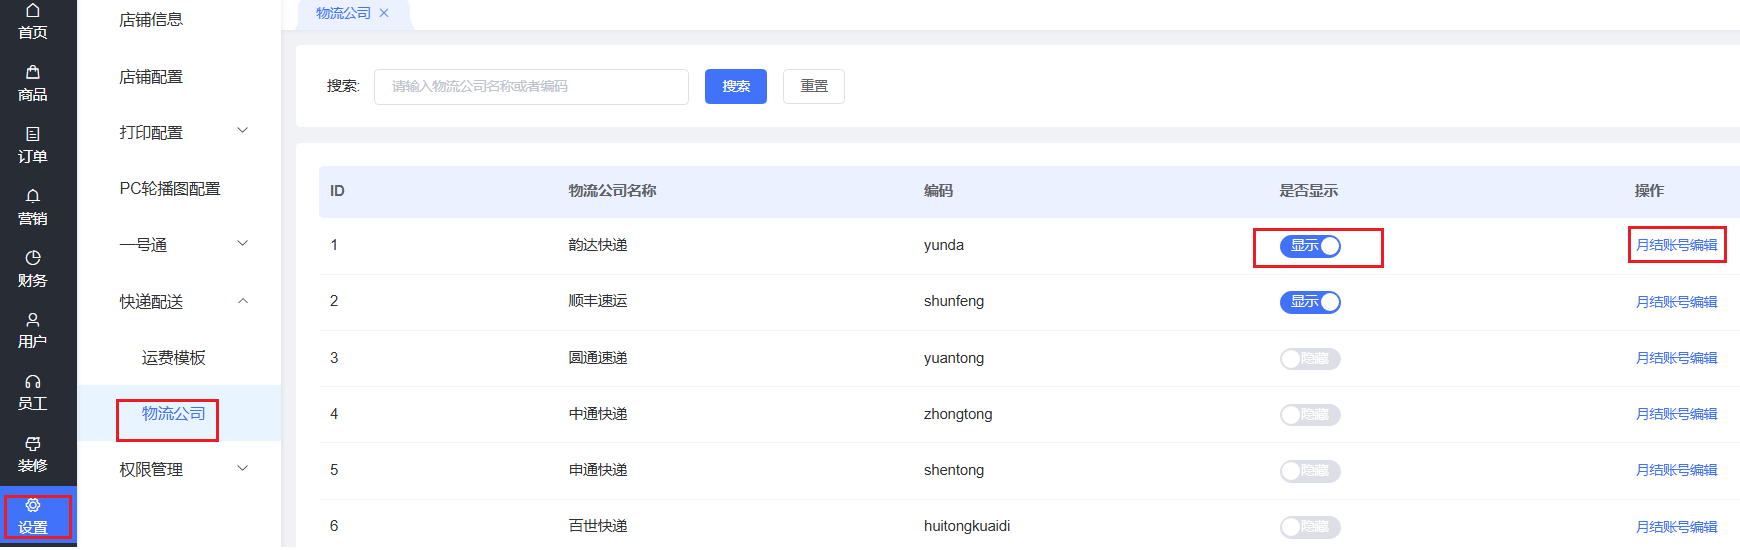
Task: Edit monthly account for 申通快递
Action: (1677, 470)
